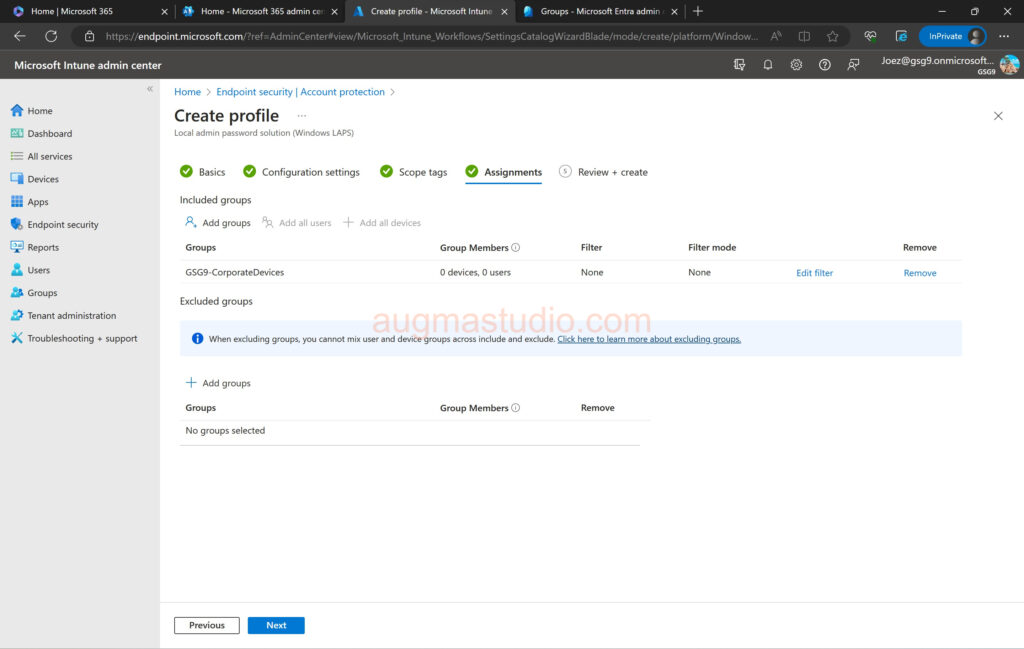Open browser Settings and more menu

click(x=1004, y=36)
